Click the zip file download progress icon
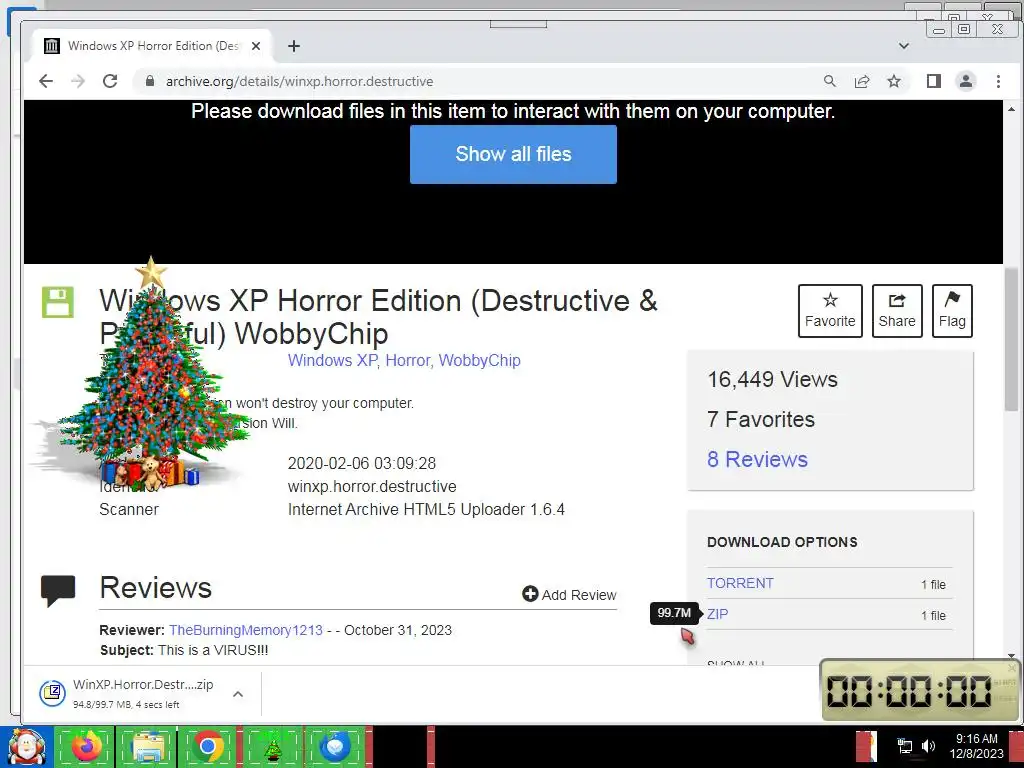The width and height of the screenshot is (1024, 768). point(52,693)
